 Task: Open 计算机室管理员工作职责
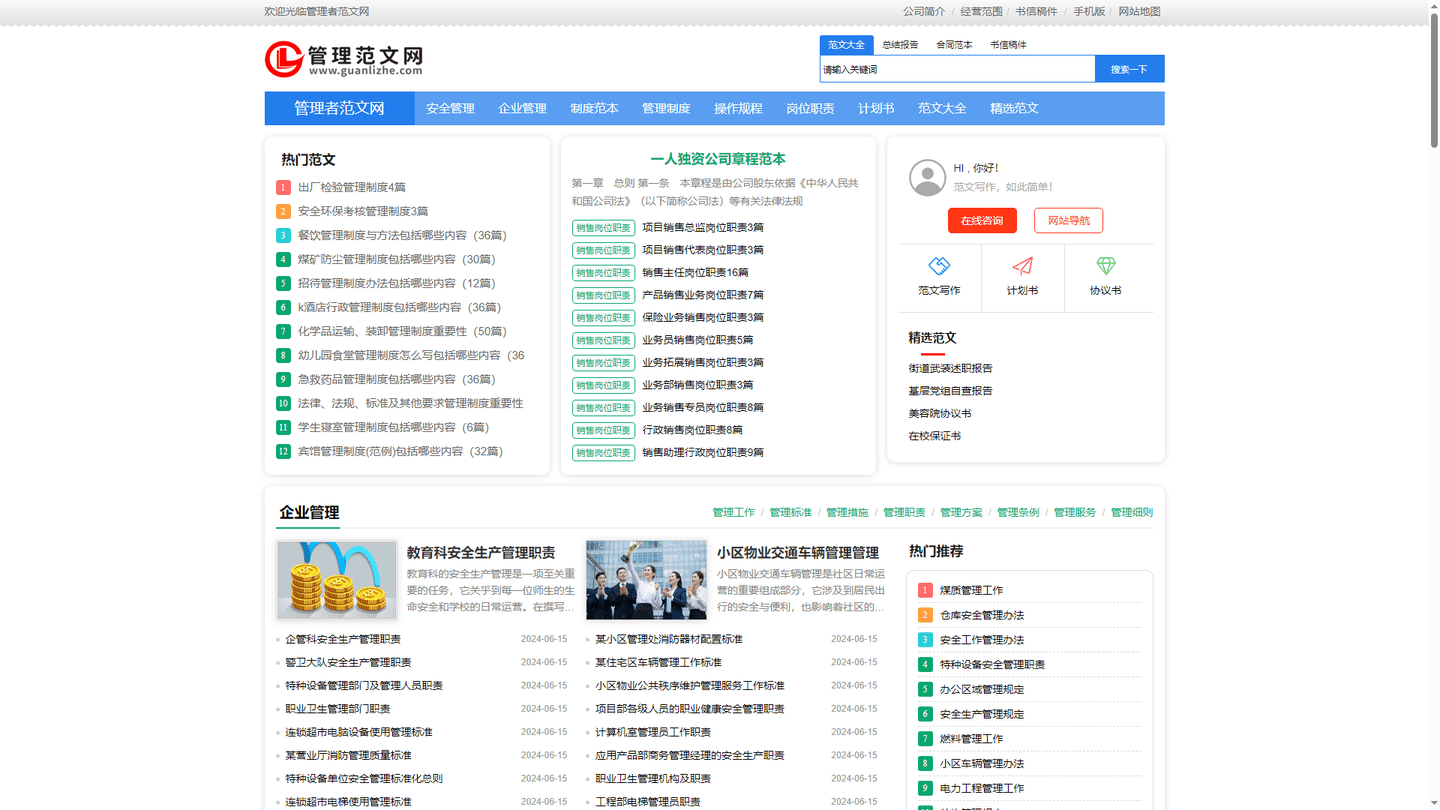tap(653, 732)
